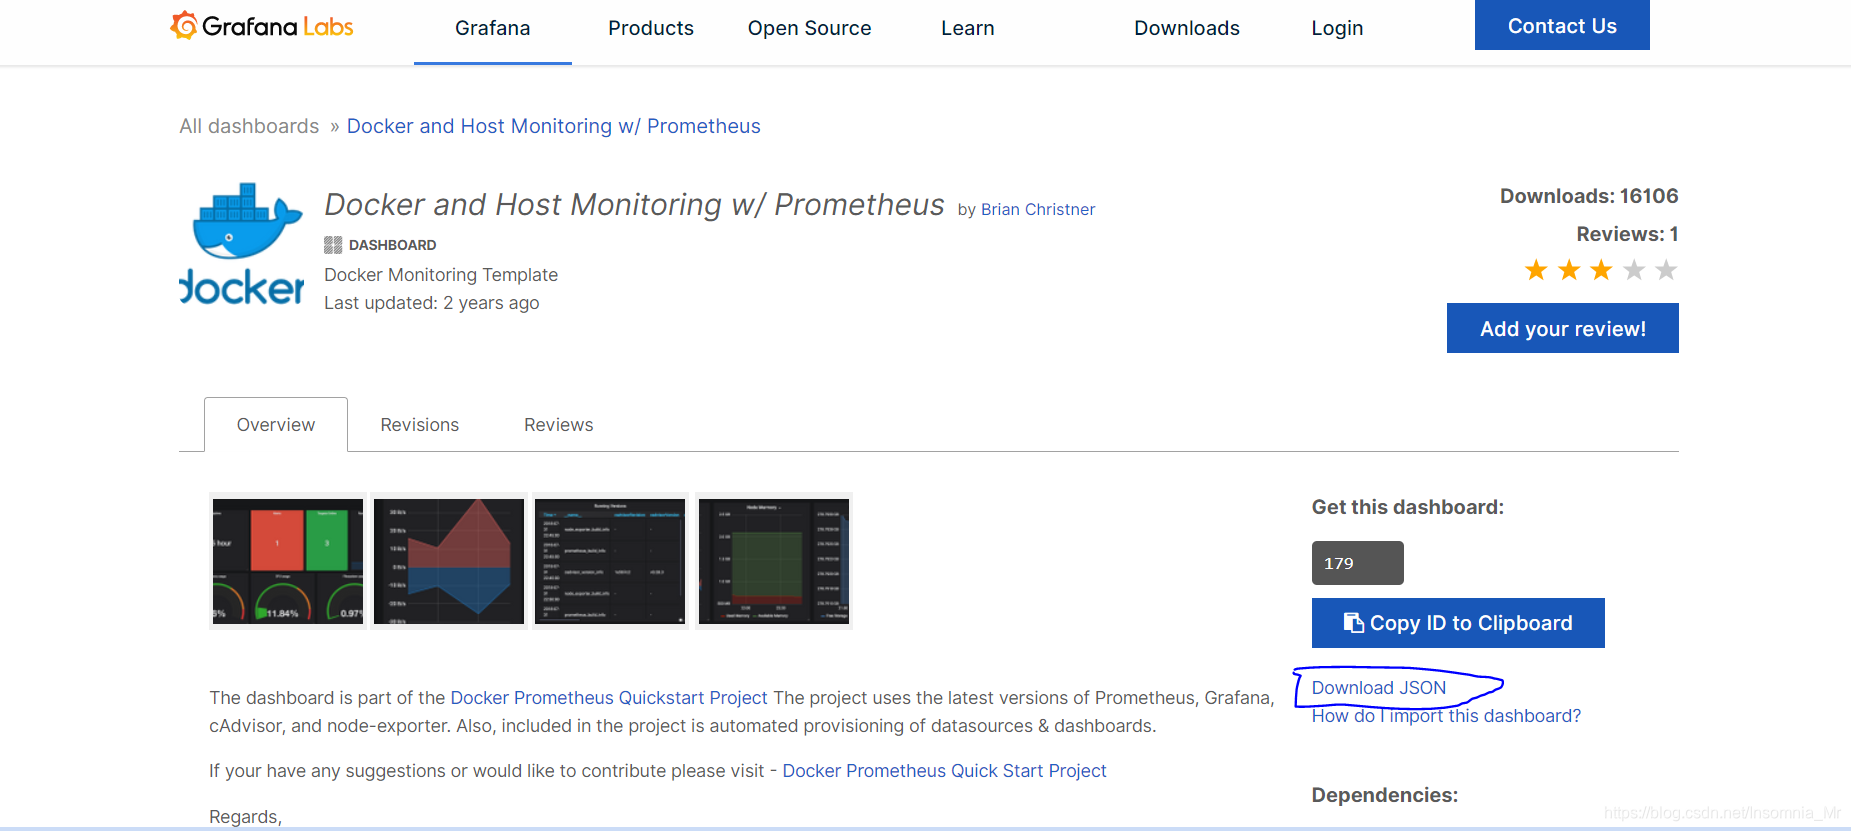Switch to the Revisions tab

point(420,425)
